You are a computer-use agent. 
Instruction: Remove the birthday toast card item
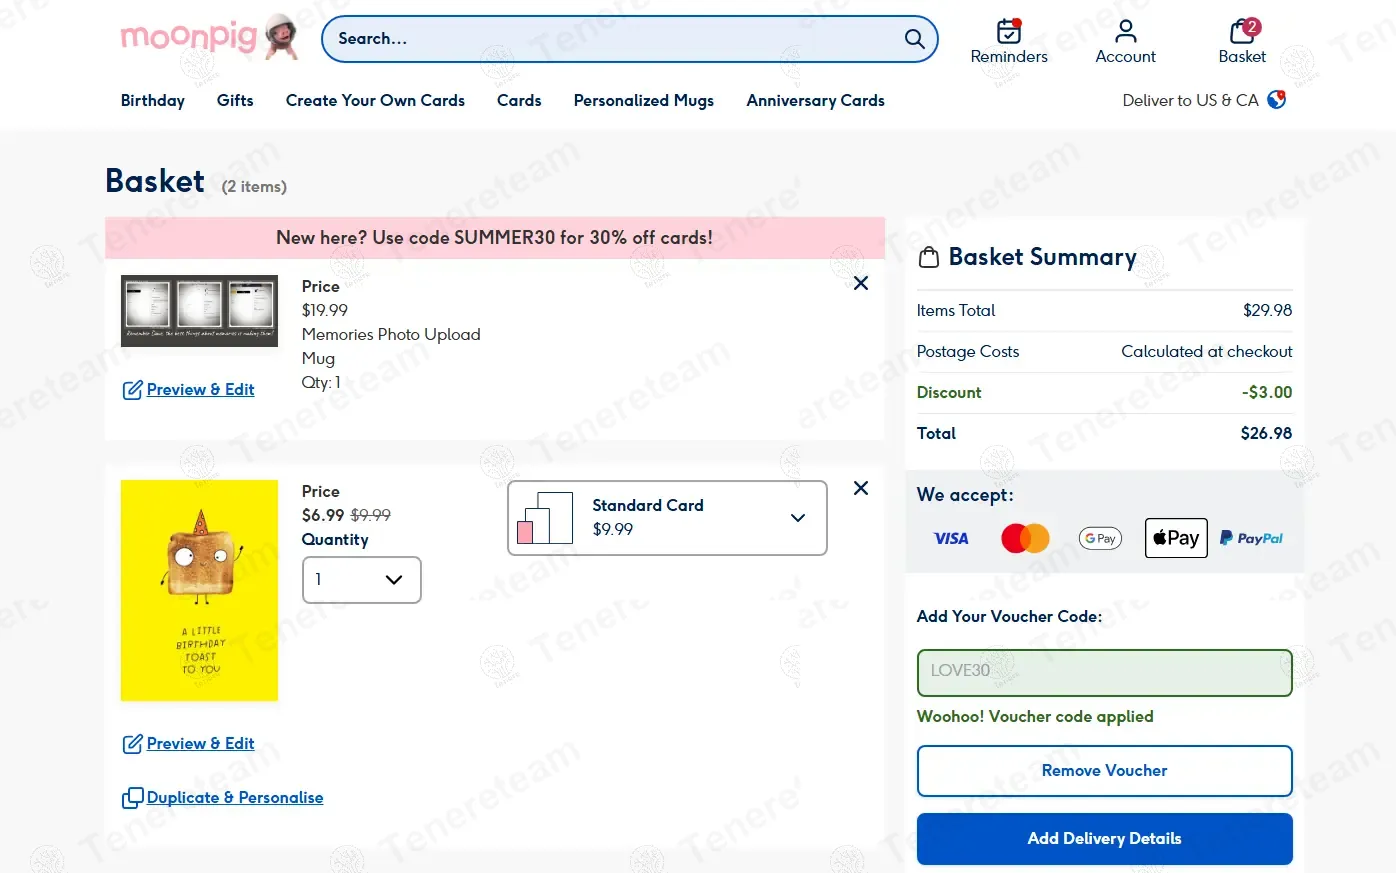point(861,489)
